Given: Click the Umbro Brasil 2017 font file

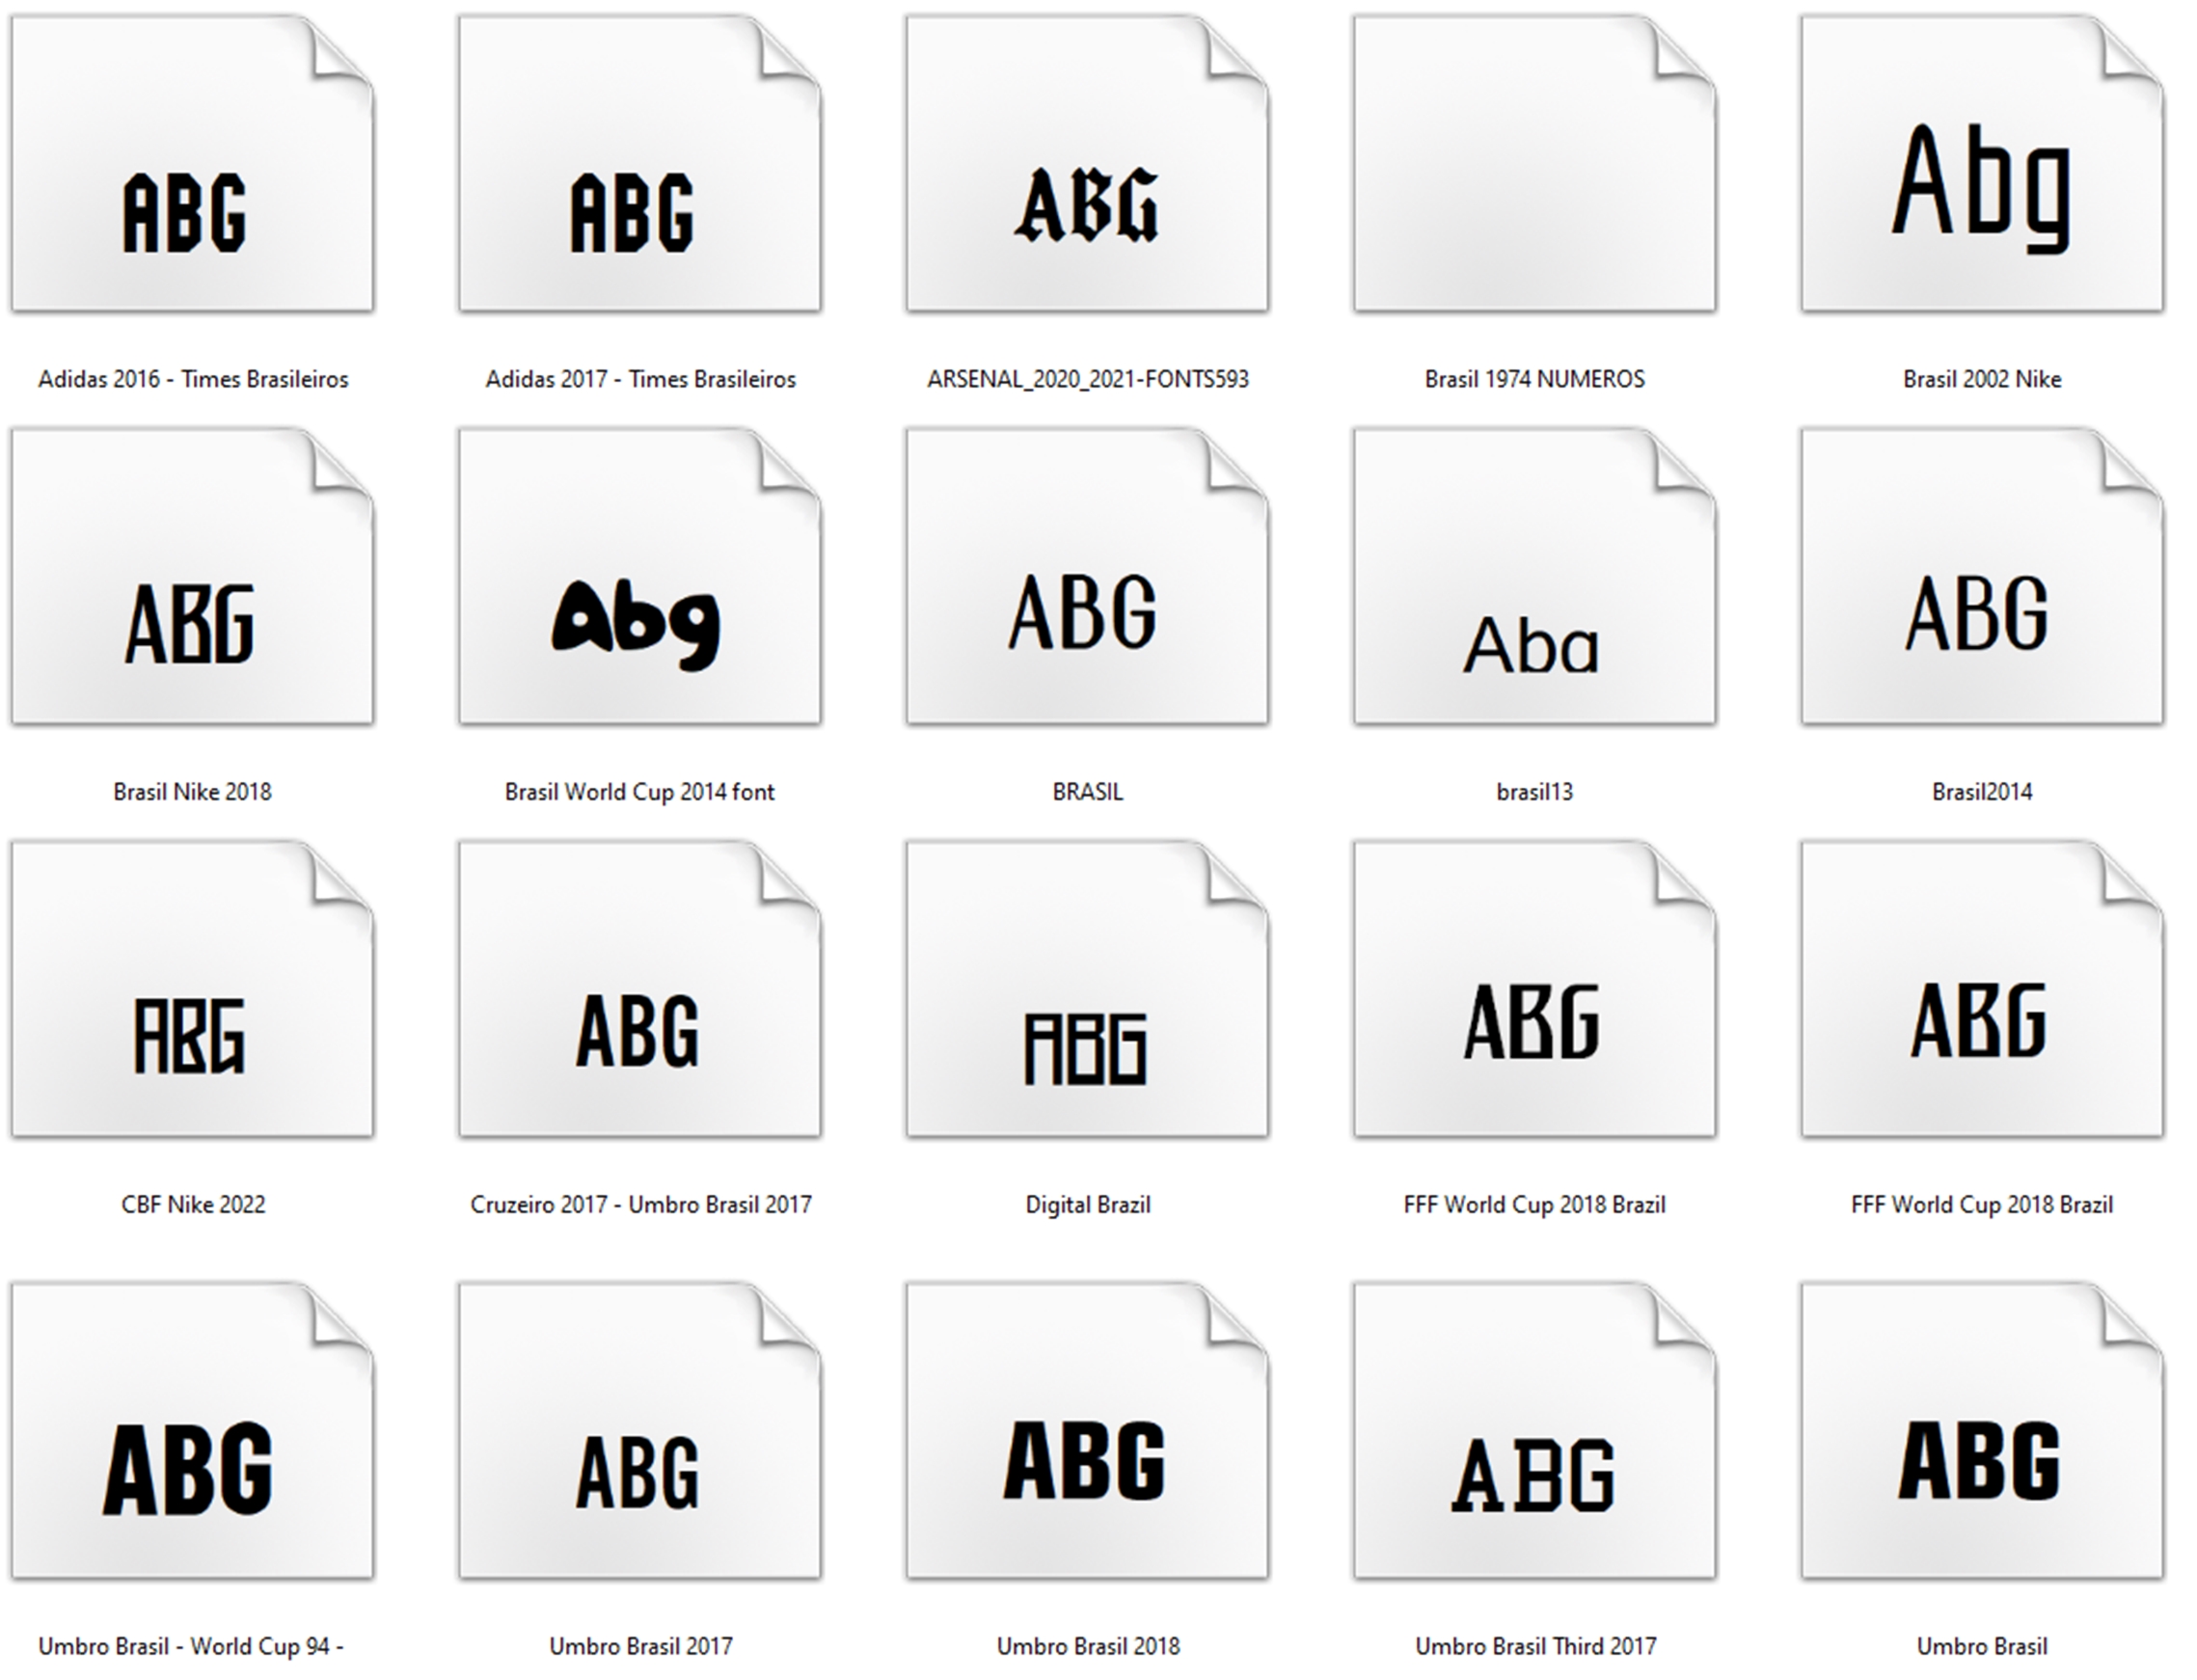Looking at the screenshot, I should (x=640, y=1432).
